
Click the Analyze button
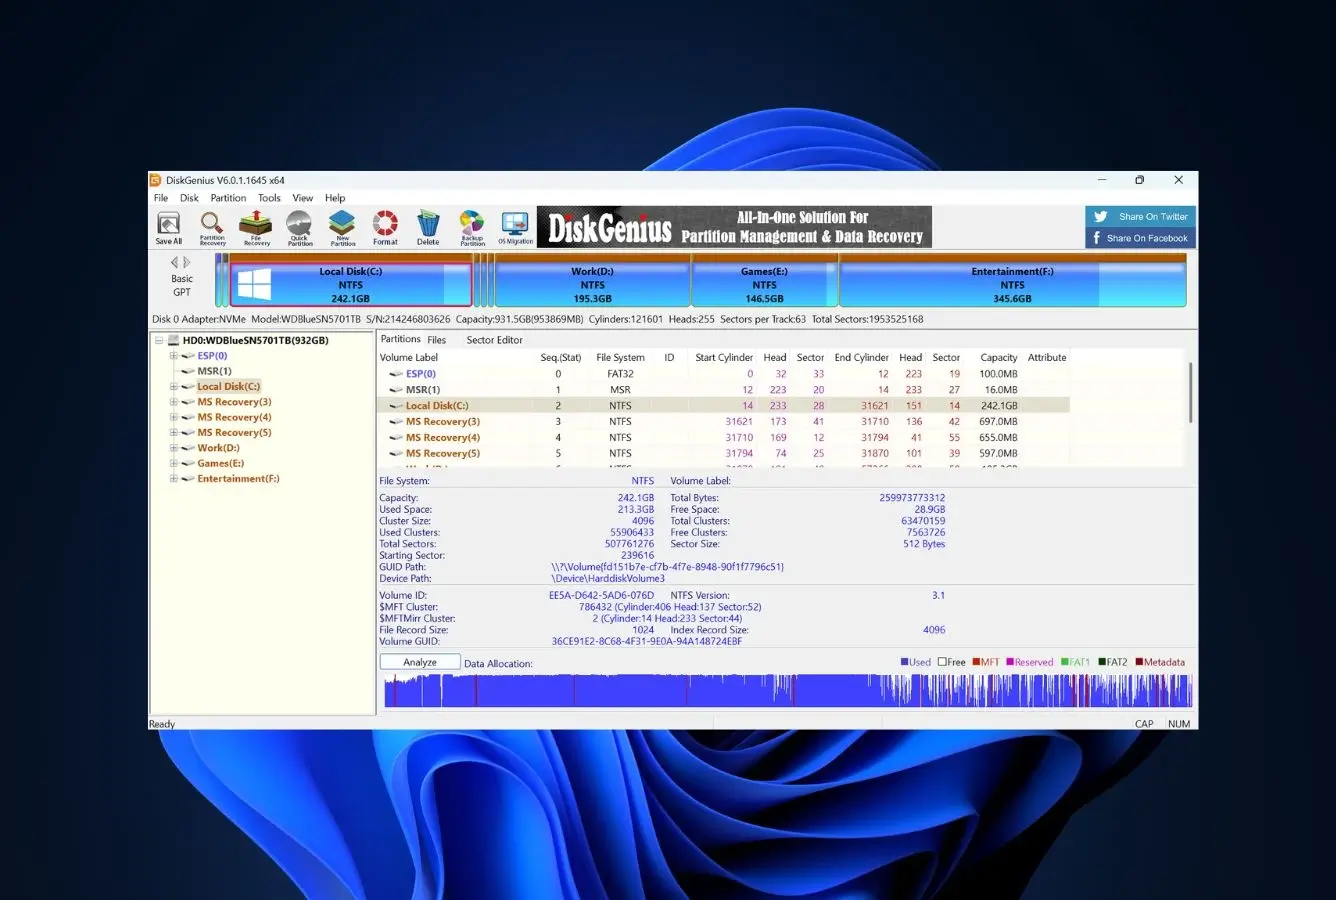(x=420, y=662)
